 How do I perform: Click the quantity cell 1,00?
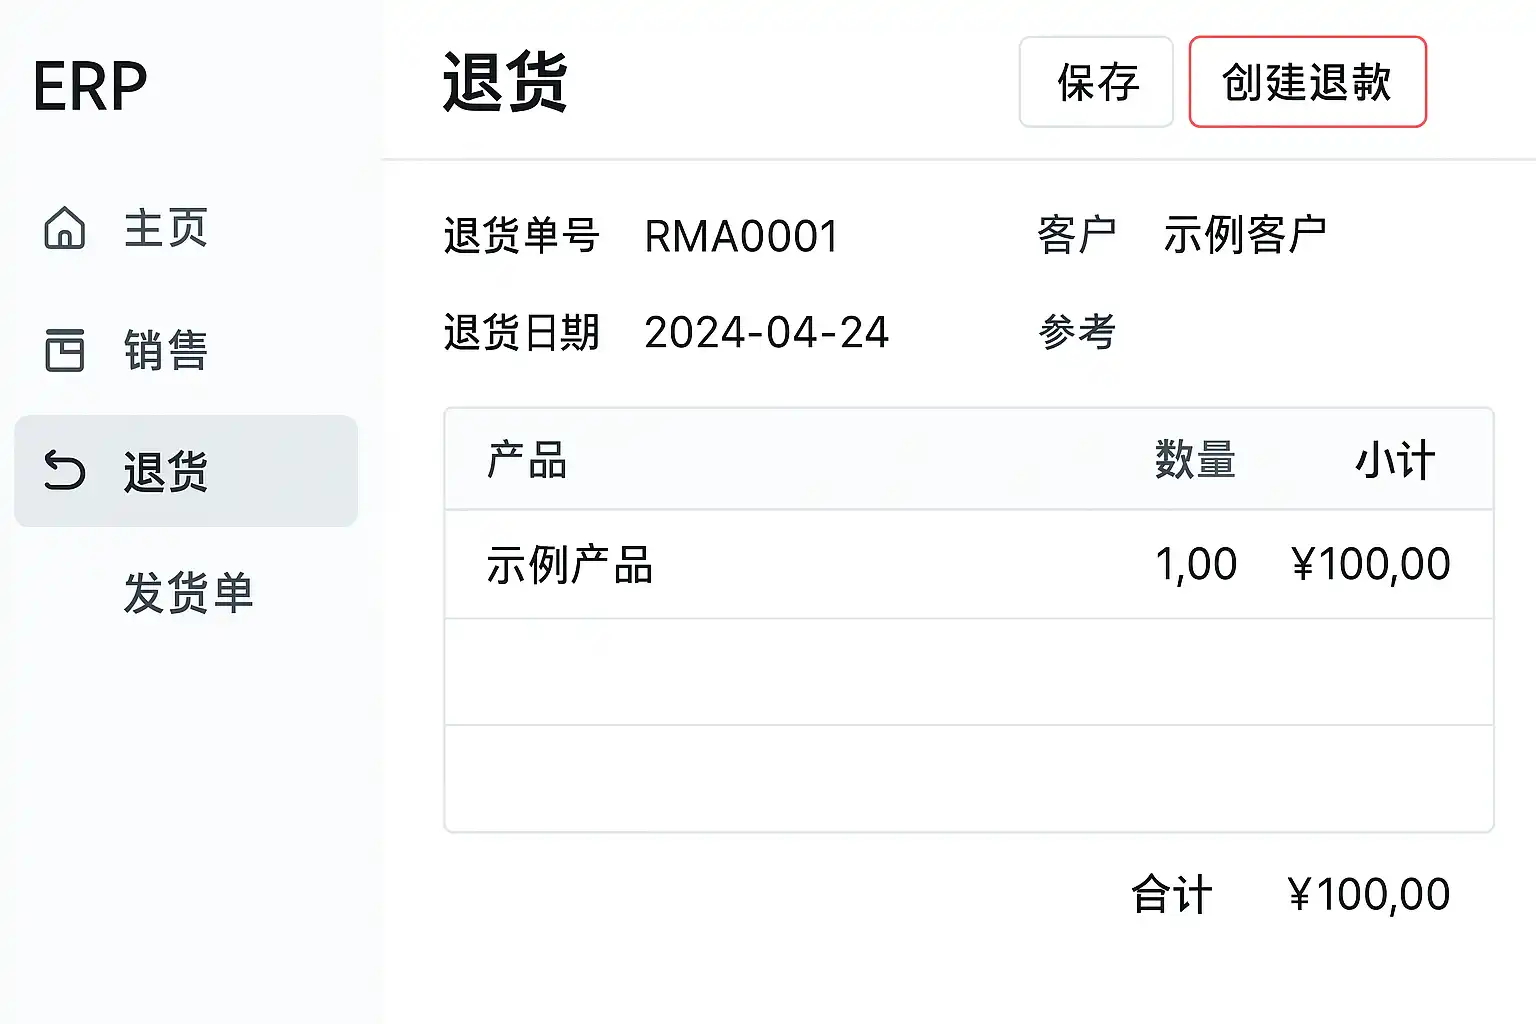pyautogui.click(x=1195, y=565)
